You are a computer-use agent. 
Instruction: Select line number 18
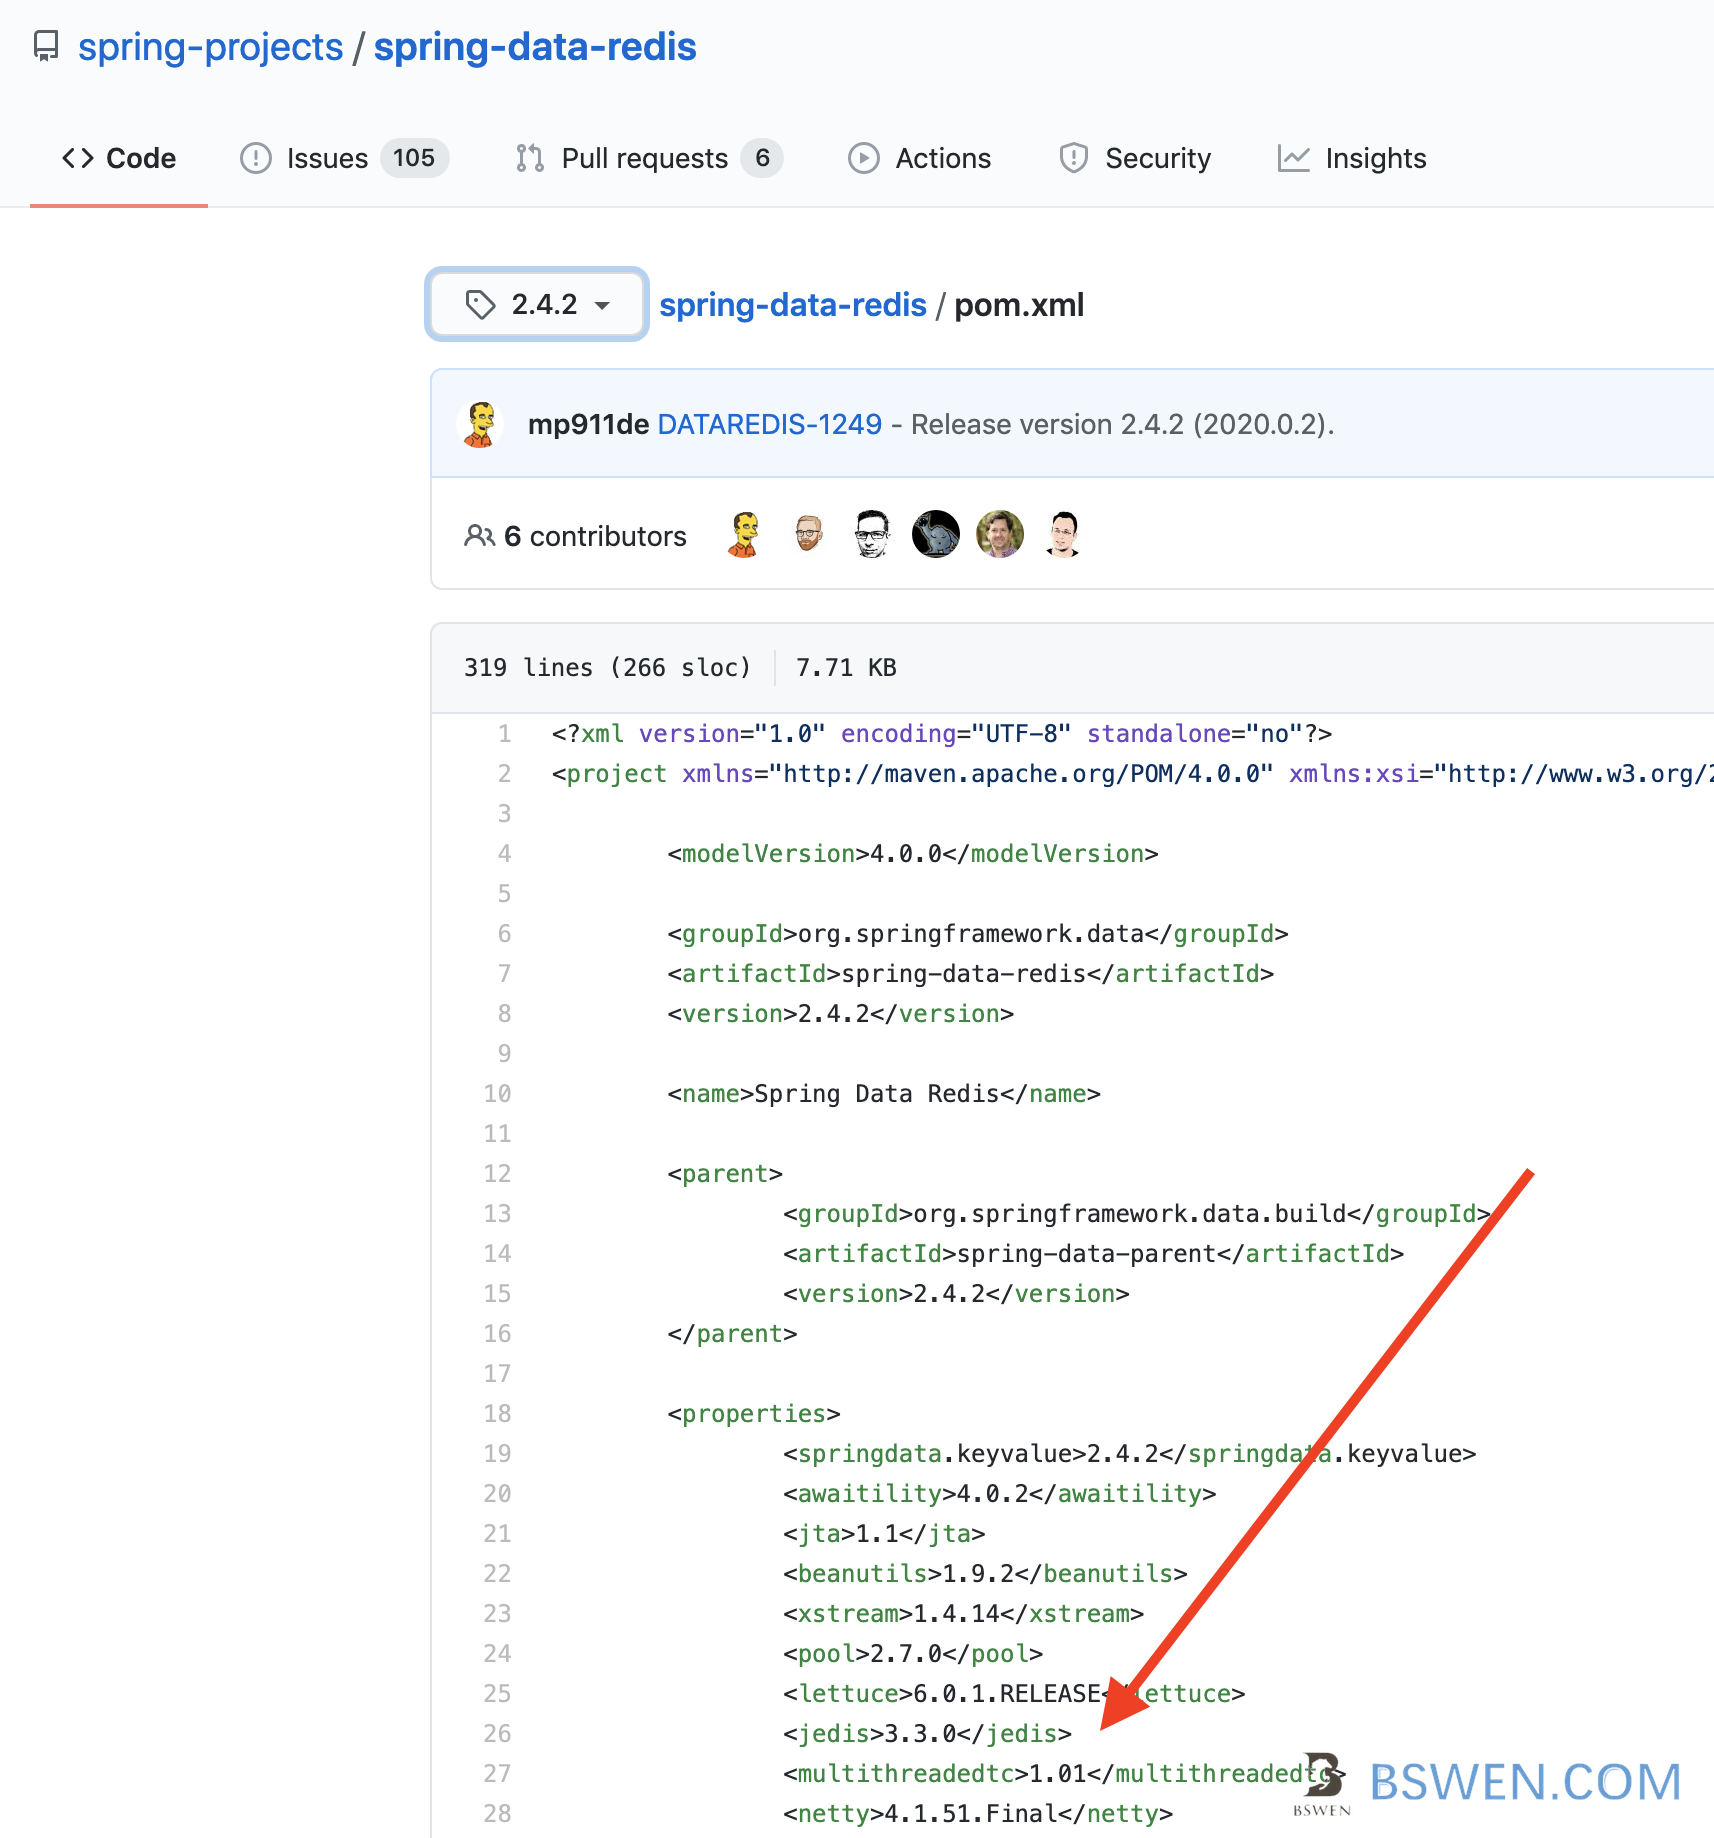tap(497, 1414)
